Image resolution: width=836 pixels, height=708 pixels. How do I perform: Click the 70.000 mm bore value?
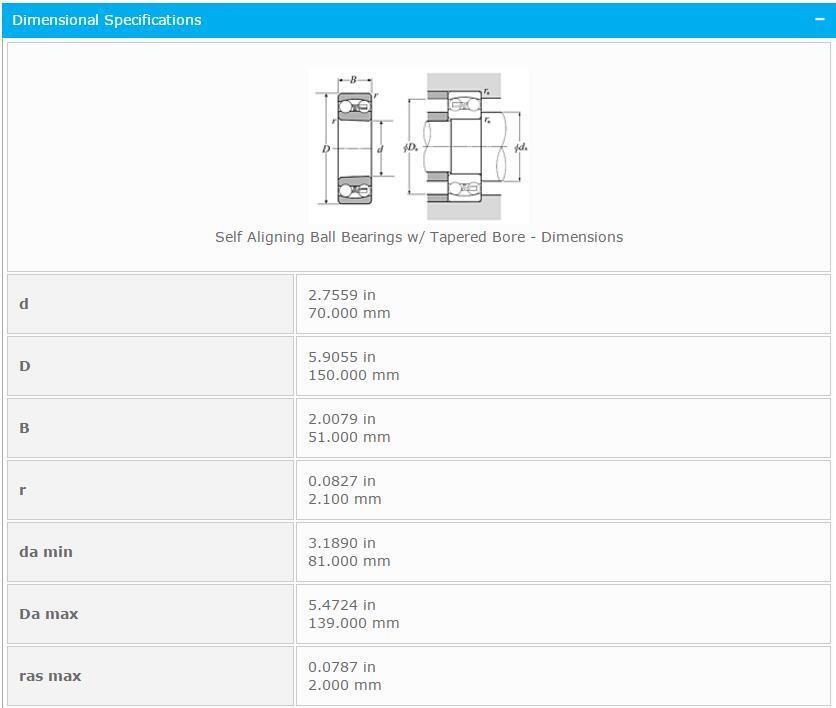click(x=349, y=313)
